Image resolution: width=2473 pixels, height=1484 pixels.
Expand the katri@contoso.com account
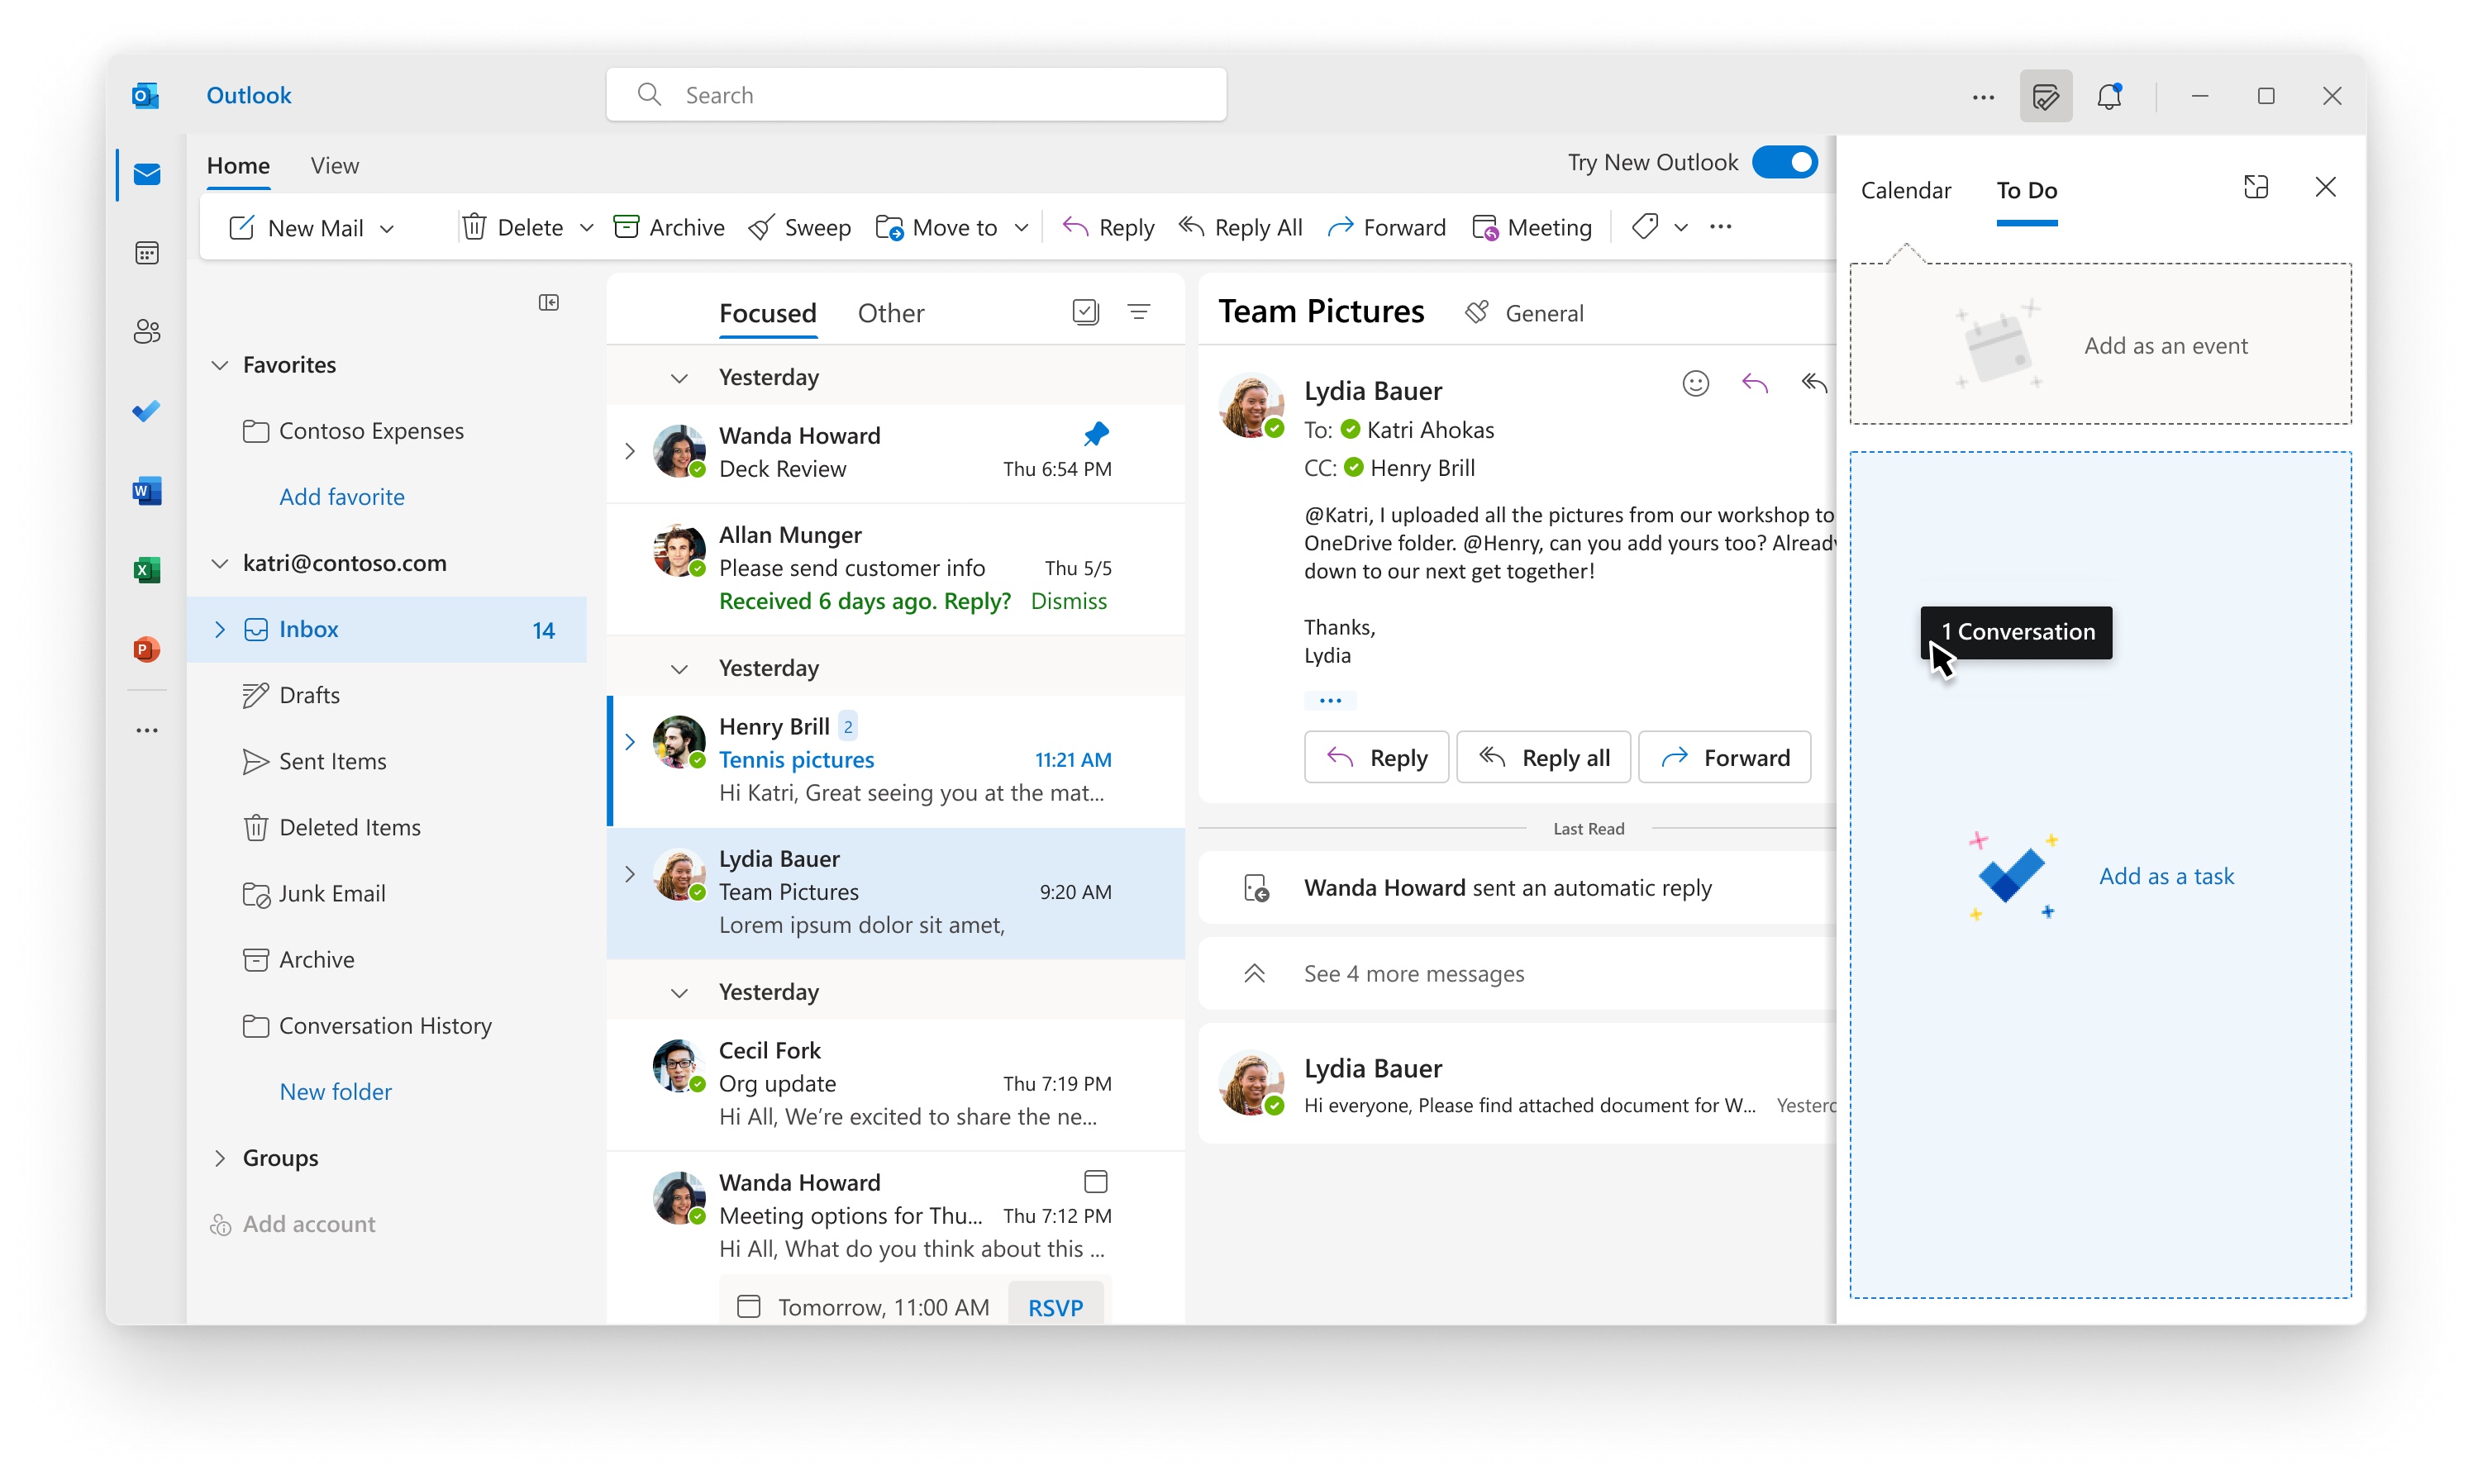click(217, 562)
